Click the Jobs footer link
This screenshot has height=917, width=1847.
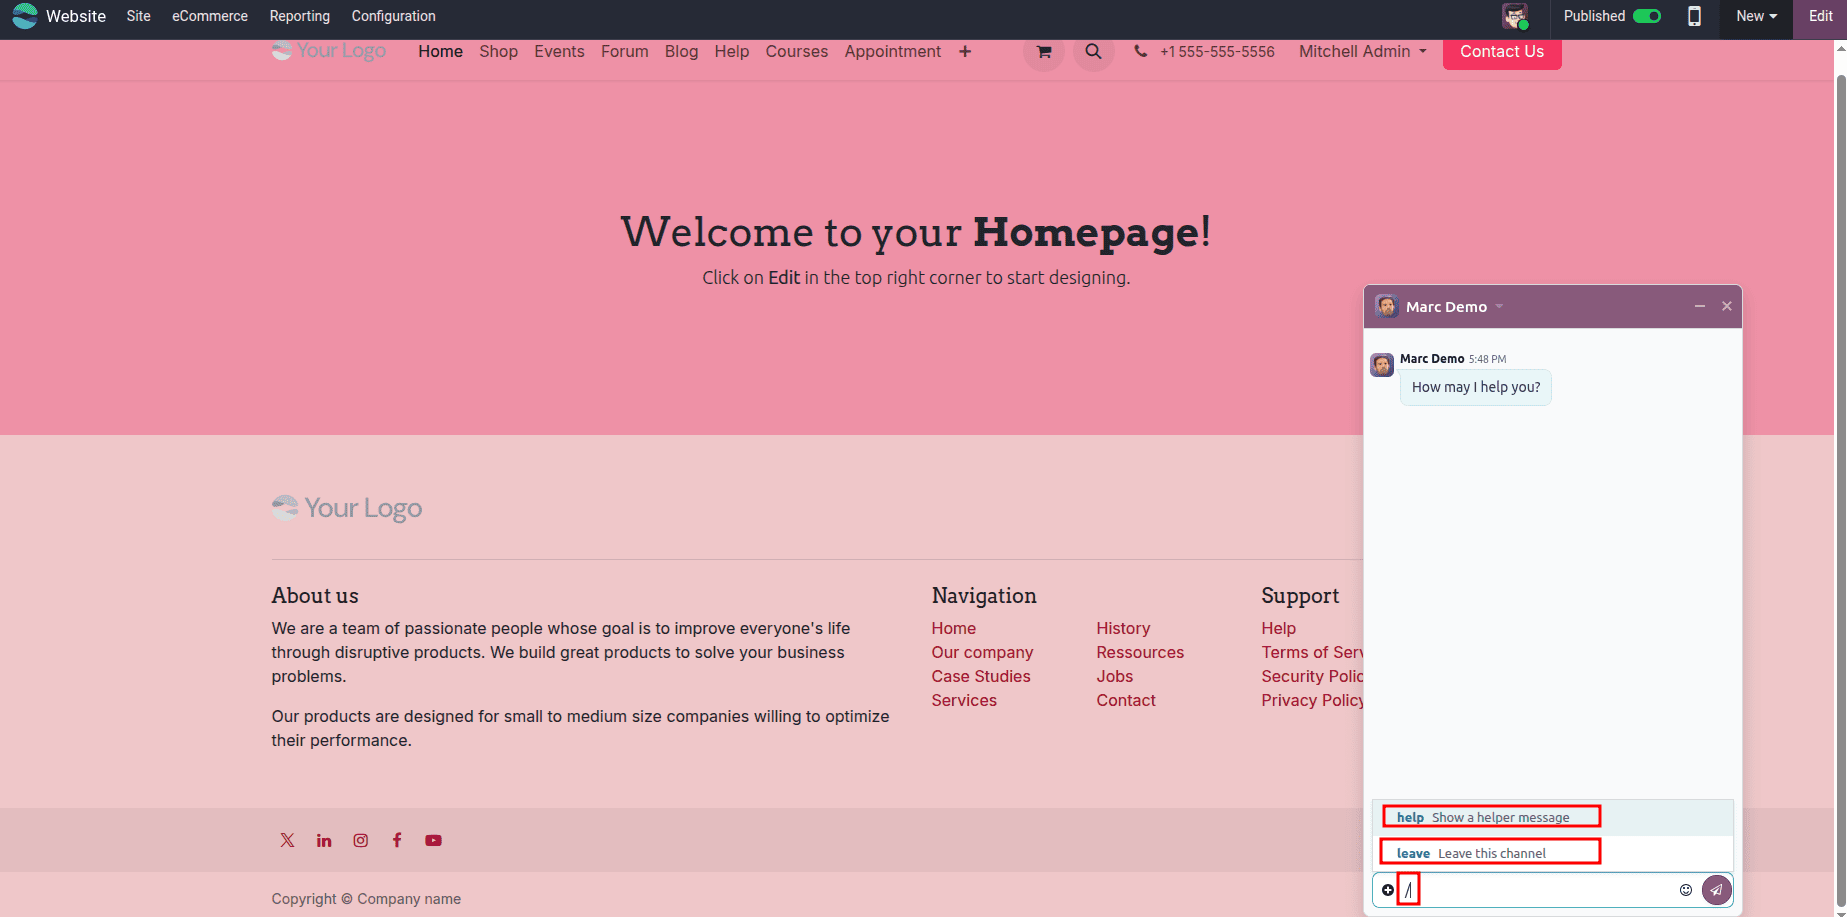click(1114, 676)
